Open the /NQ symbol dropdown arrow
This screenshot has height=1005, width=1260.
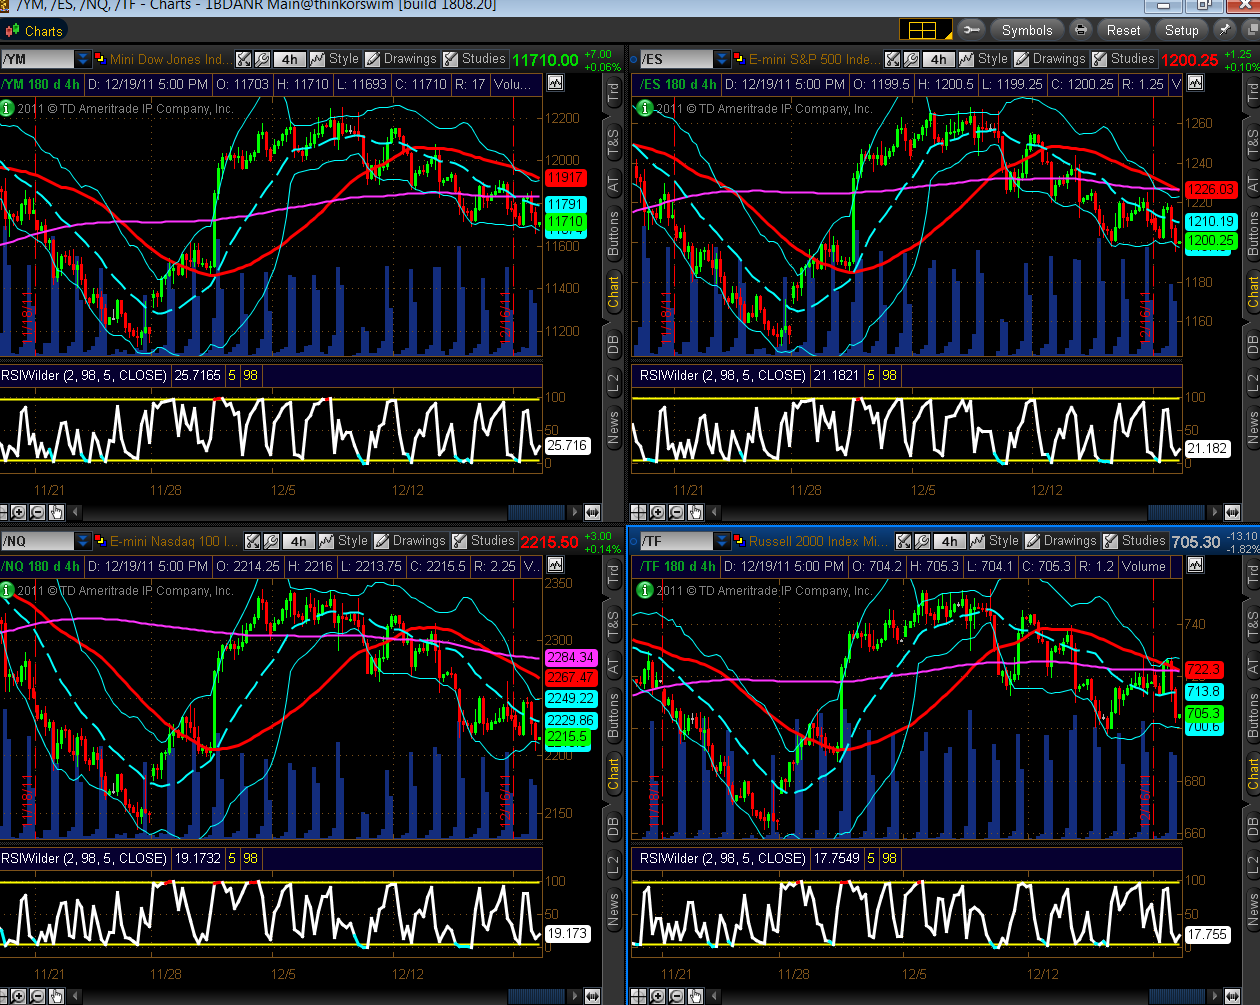point(83,541)
